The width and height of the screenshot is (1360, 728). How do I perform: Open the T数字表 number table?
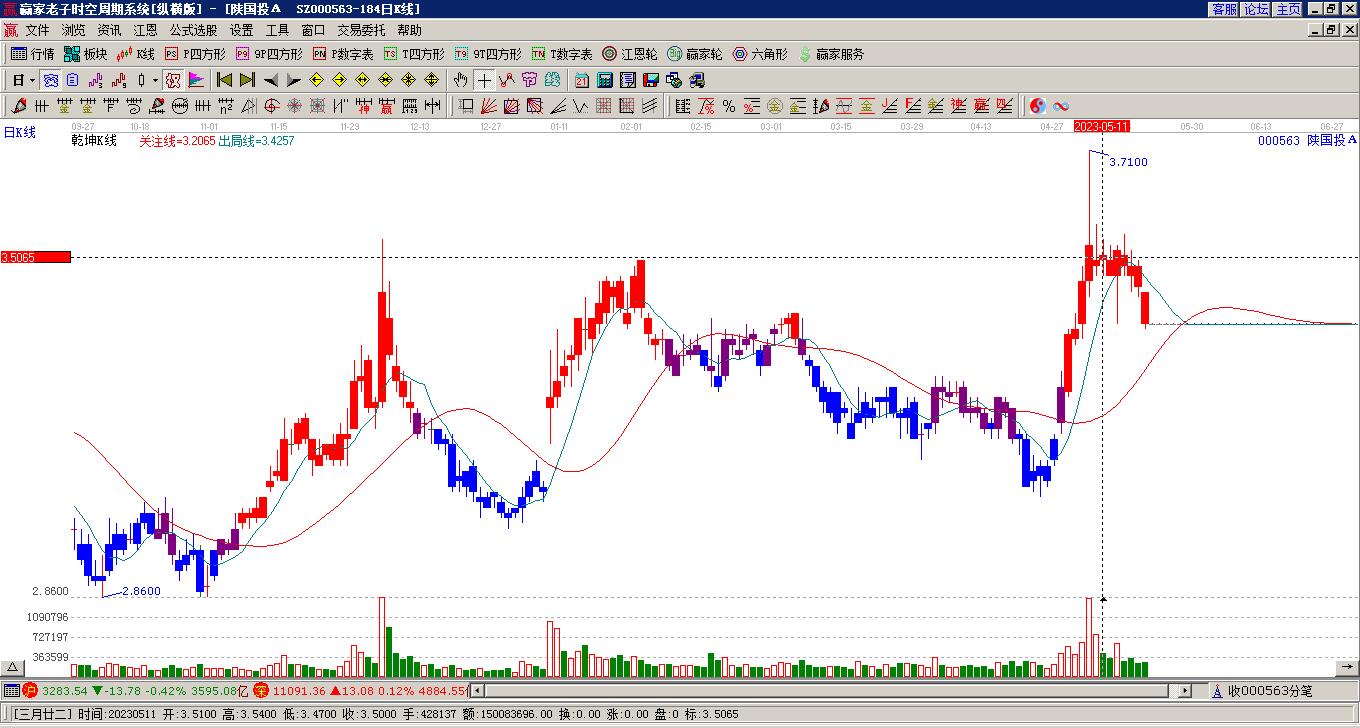click(562, 54)
